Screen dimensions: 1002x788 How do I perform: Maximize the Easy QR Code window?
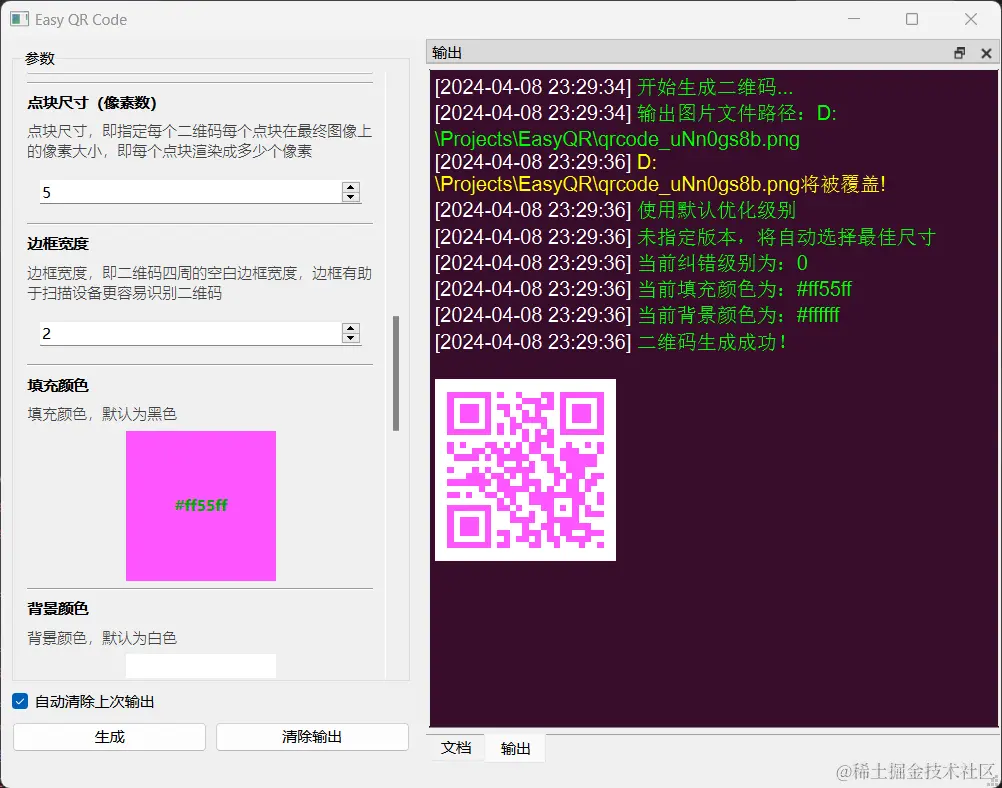coord(912,19)
